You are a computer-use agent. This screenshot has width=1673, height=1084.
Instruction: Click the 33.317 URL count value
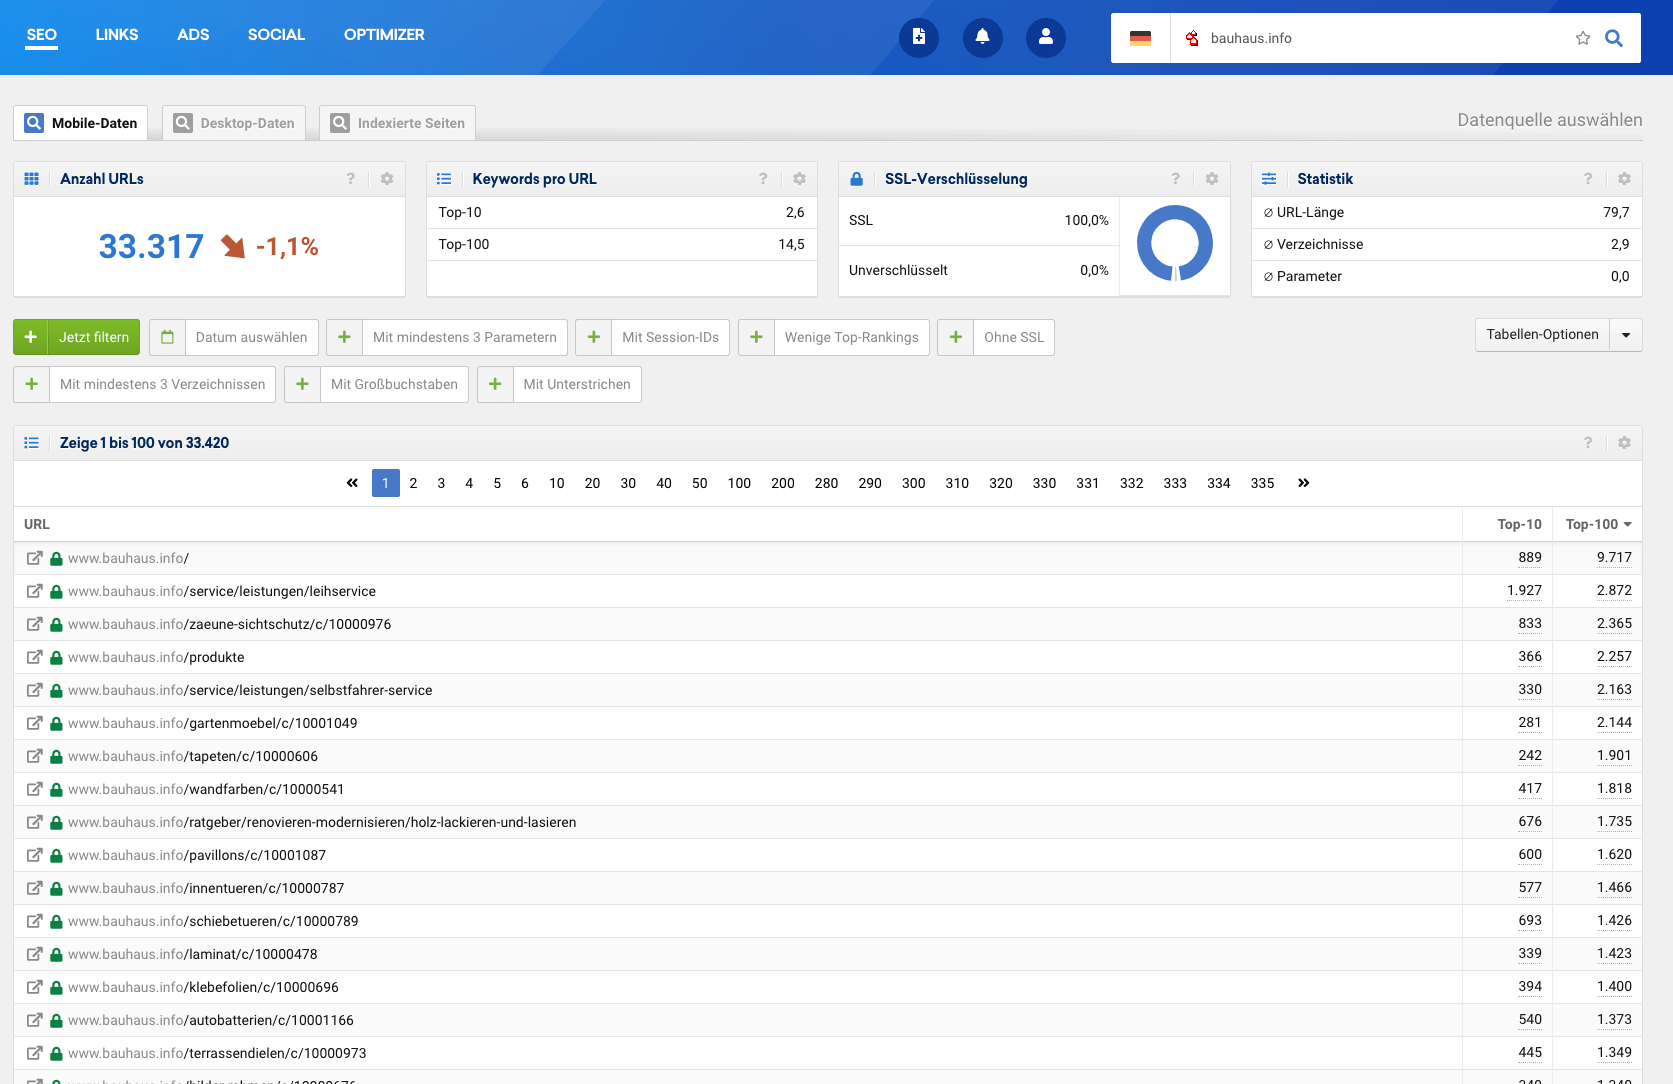(x=151, y=246)
